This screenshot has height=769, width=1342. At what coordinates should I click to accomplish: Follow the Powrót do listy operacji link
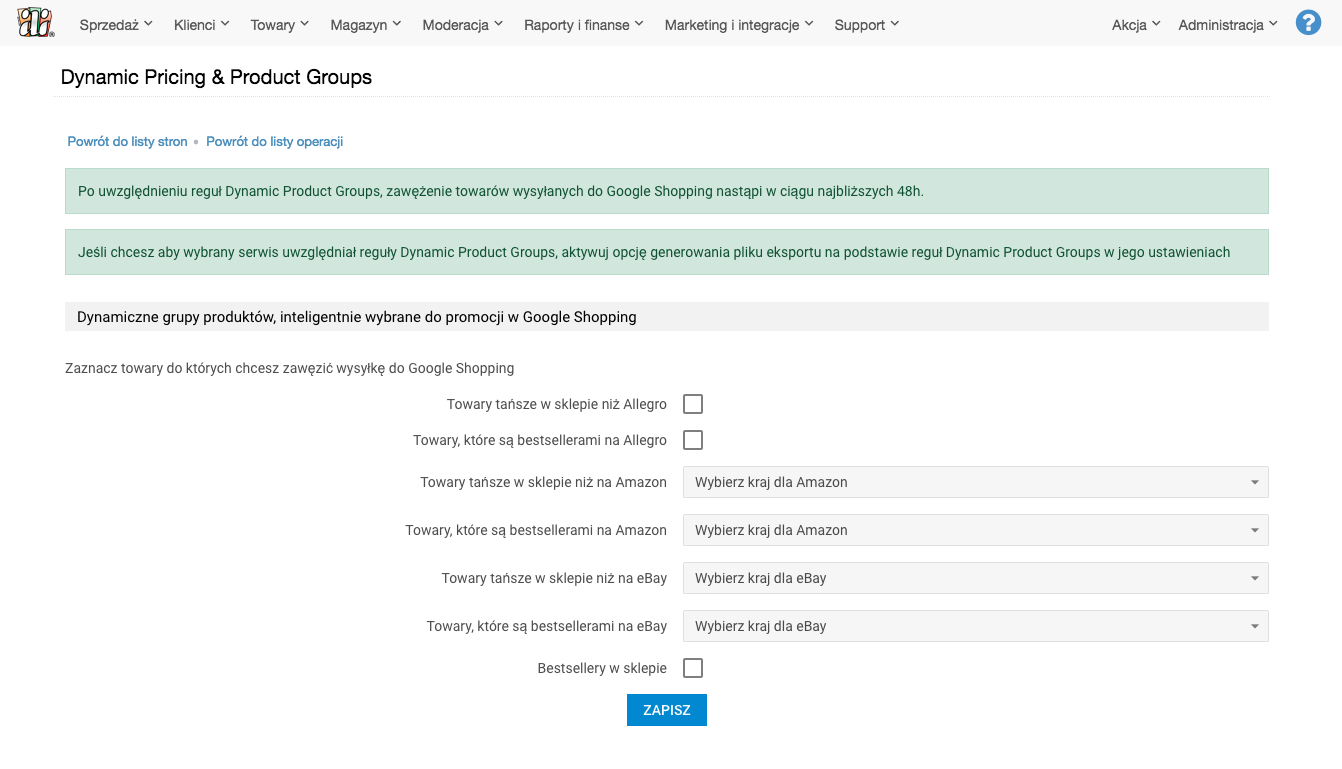click(275, 142)
